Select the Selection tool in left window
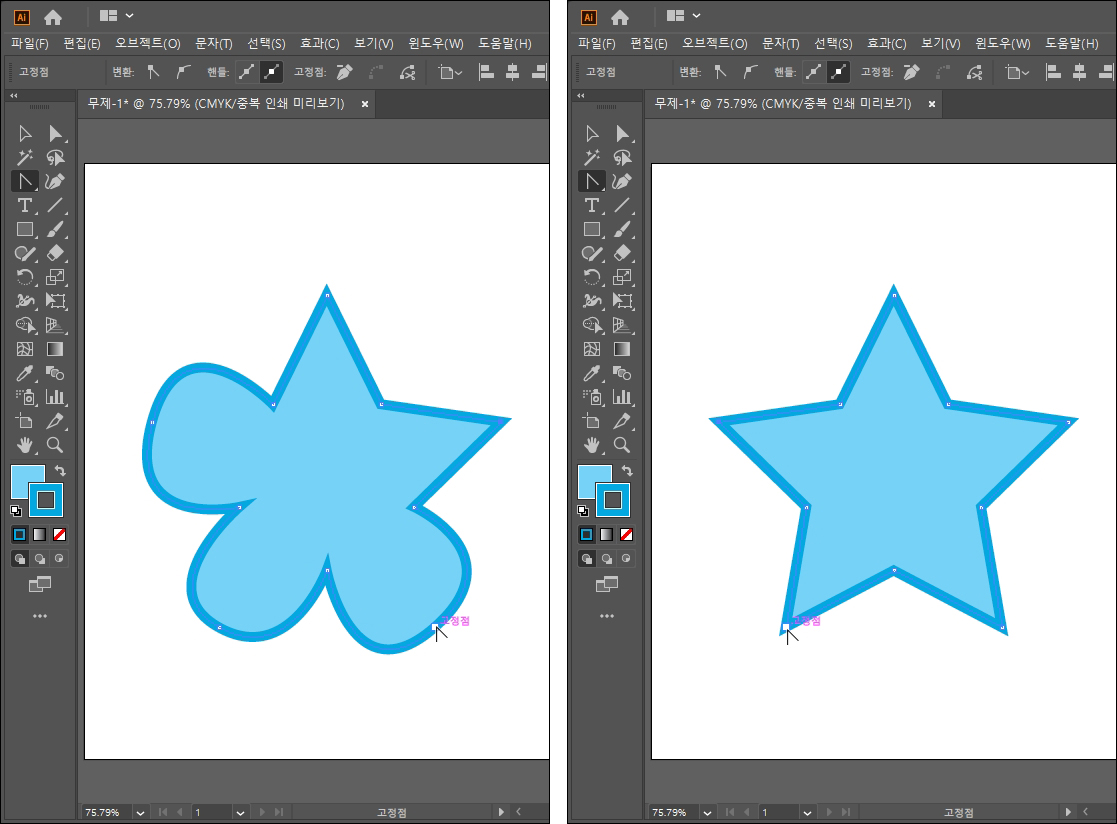This screenshot has width=1117, height=824. click(x=25, y=133)
